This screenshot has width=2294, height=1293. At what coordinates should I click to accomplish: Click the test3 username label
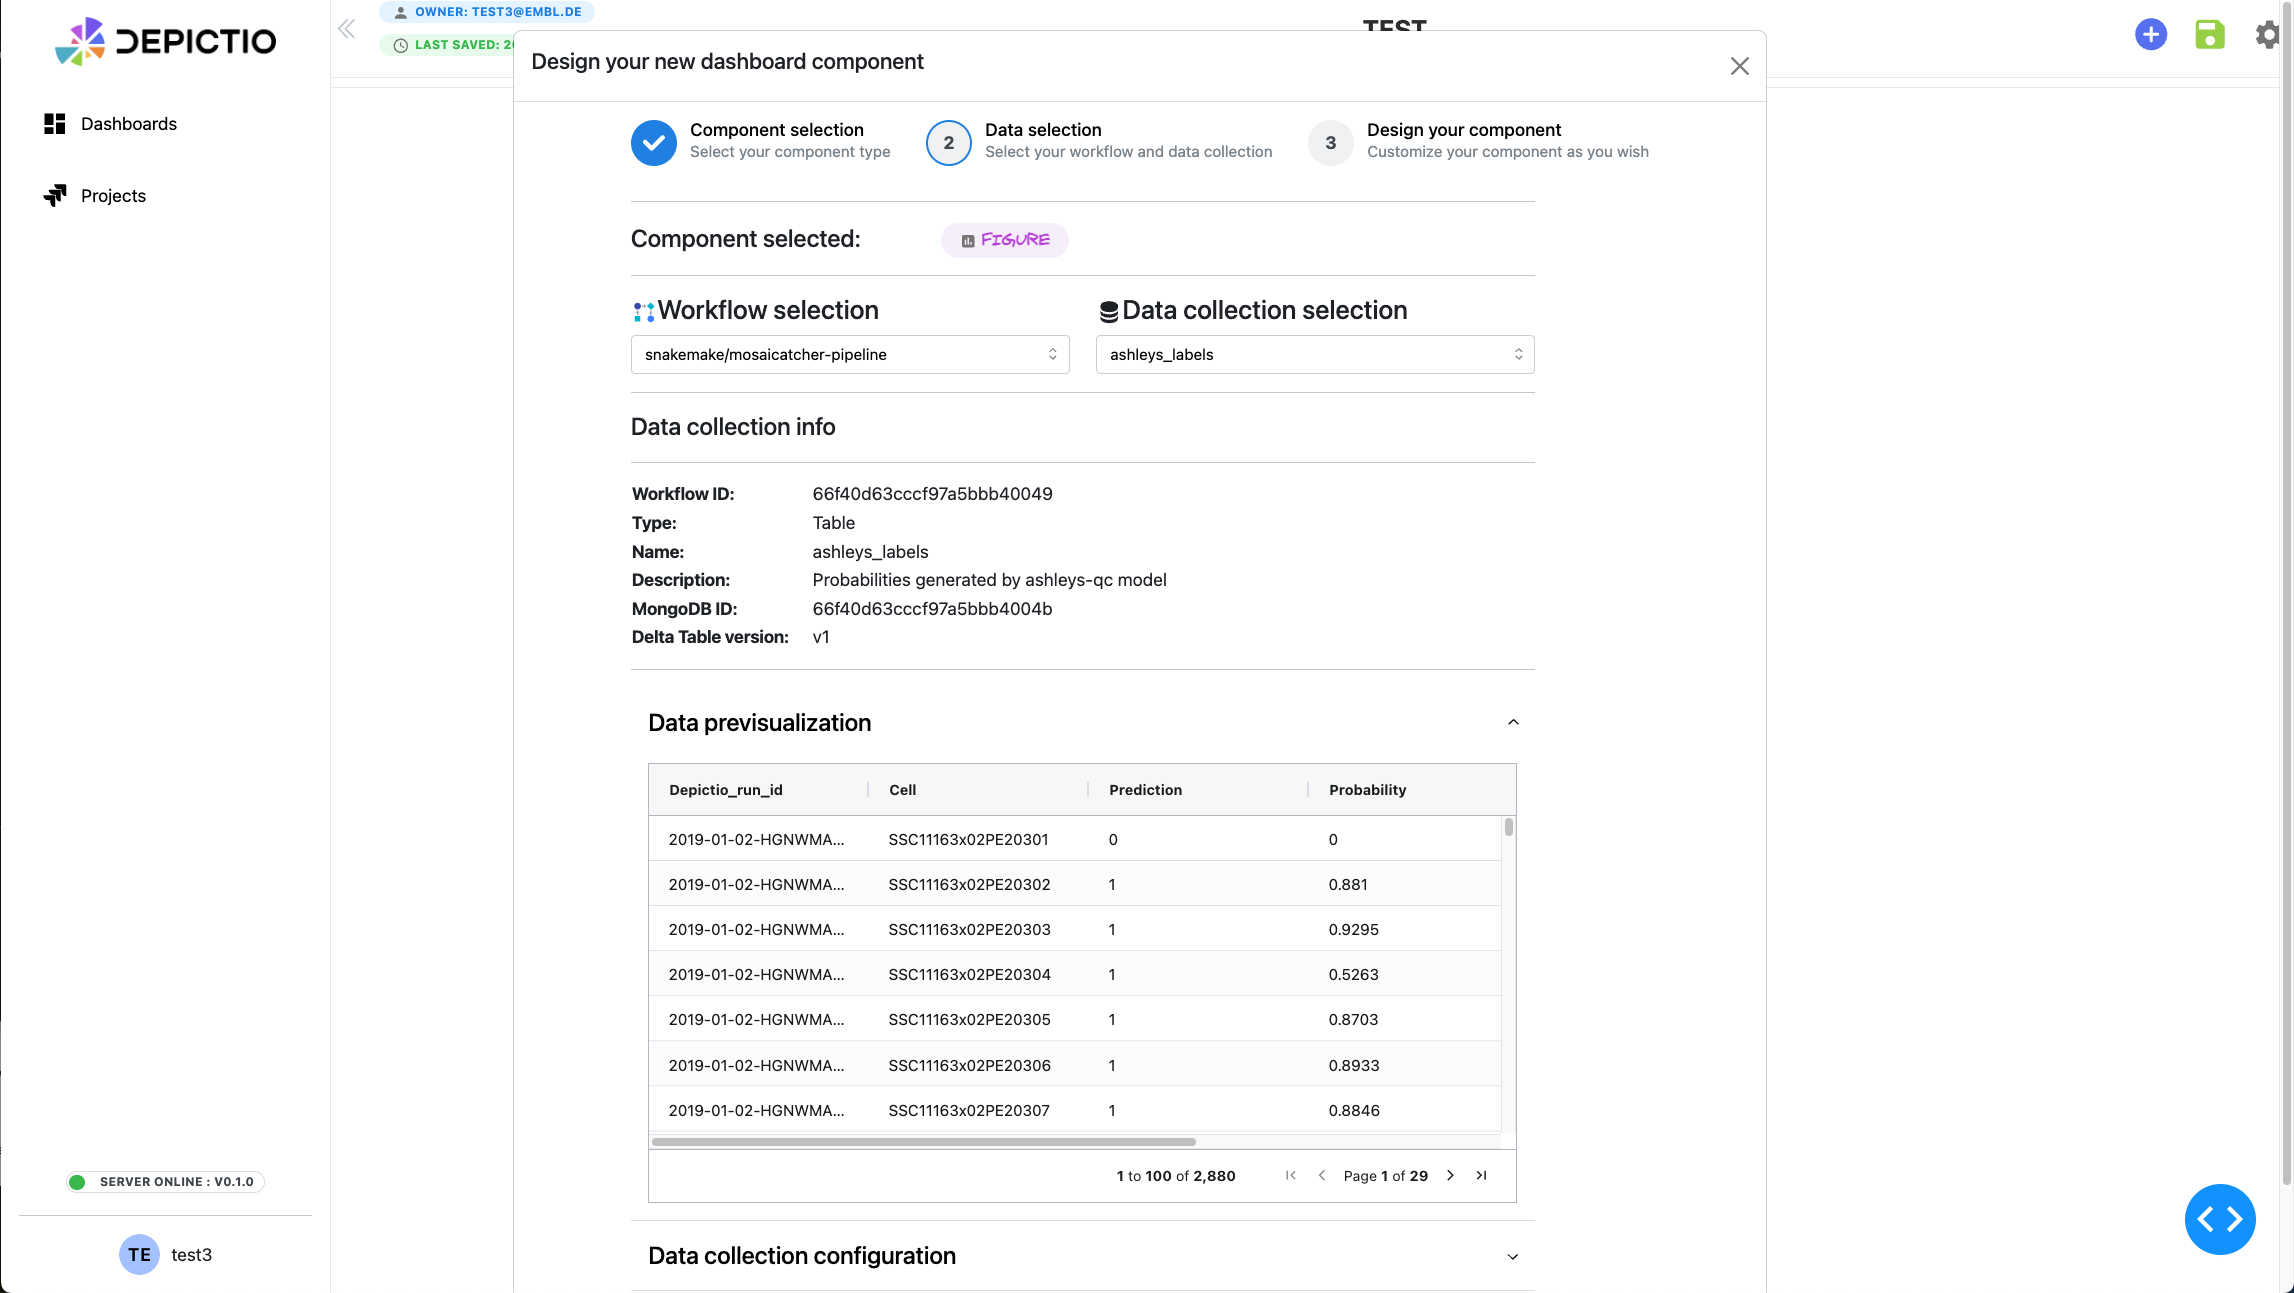tap(191, 1255)
